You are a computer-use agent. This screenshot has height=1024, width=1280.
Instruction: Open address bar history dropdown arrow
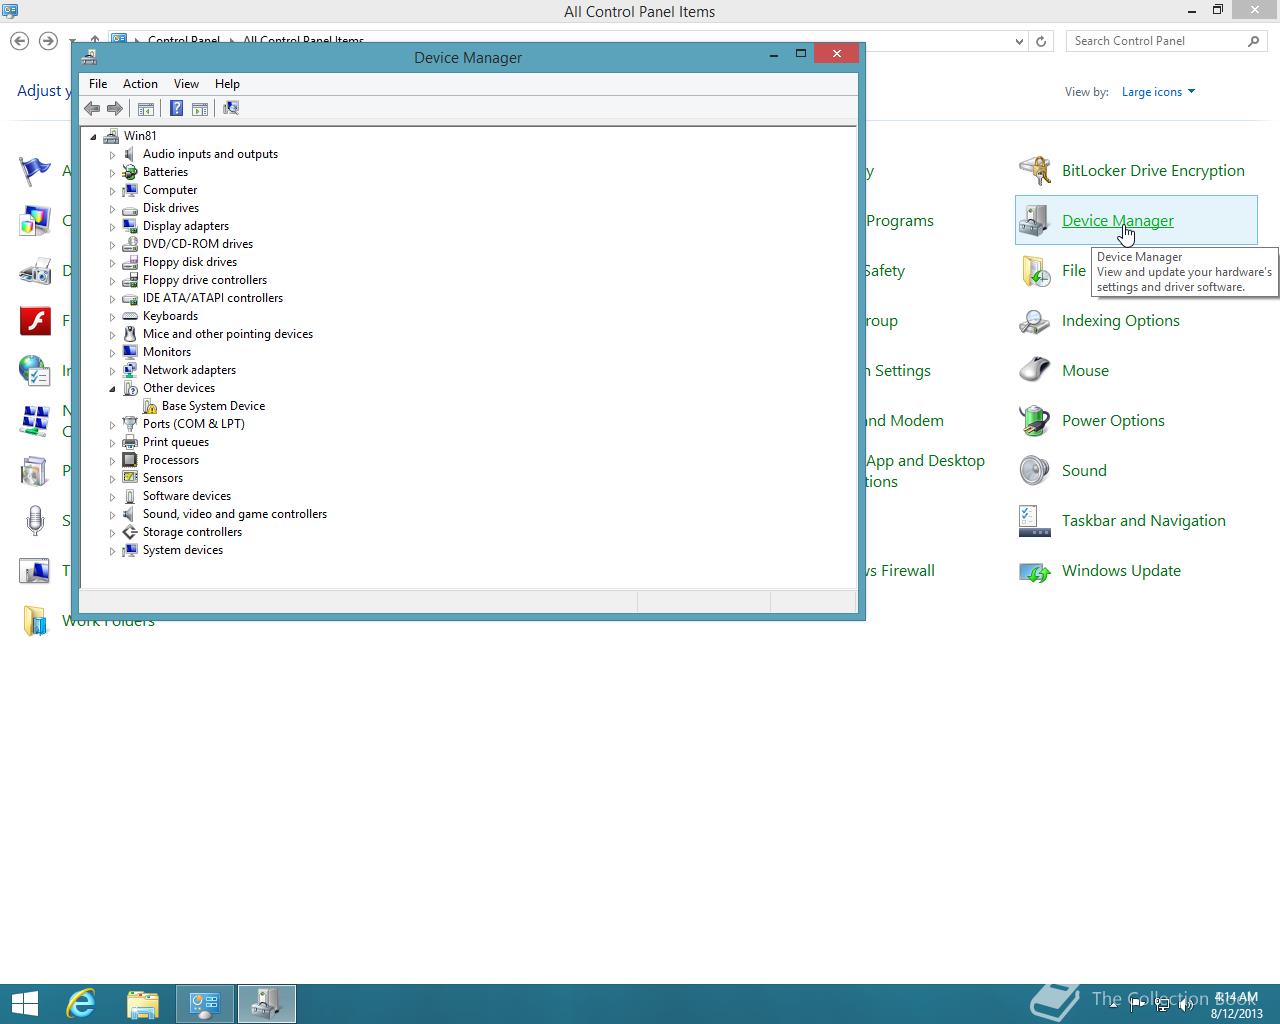[1019, 41]
